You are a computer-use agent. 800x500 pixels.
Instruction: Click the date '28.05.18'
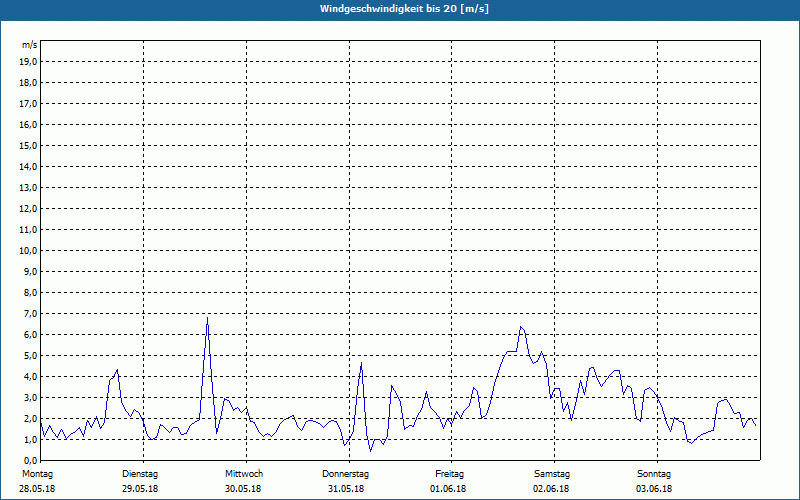[x=37, y=489]
